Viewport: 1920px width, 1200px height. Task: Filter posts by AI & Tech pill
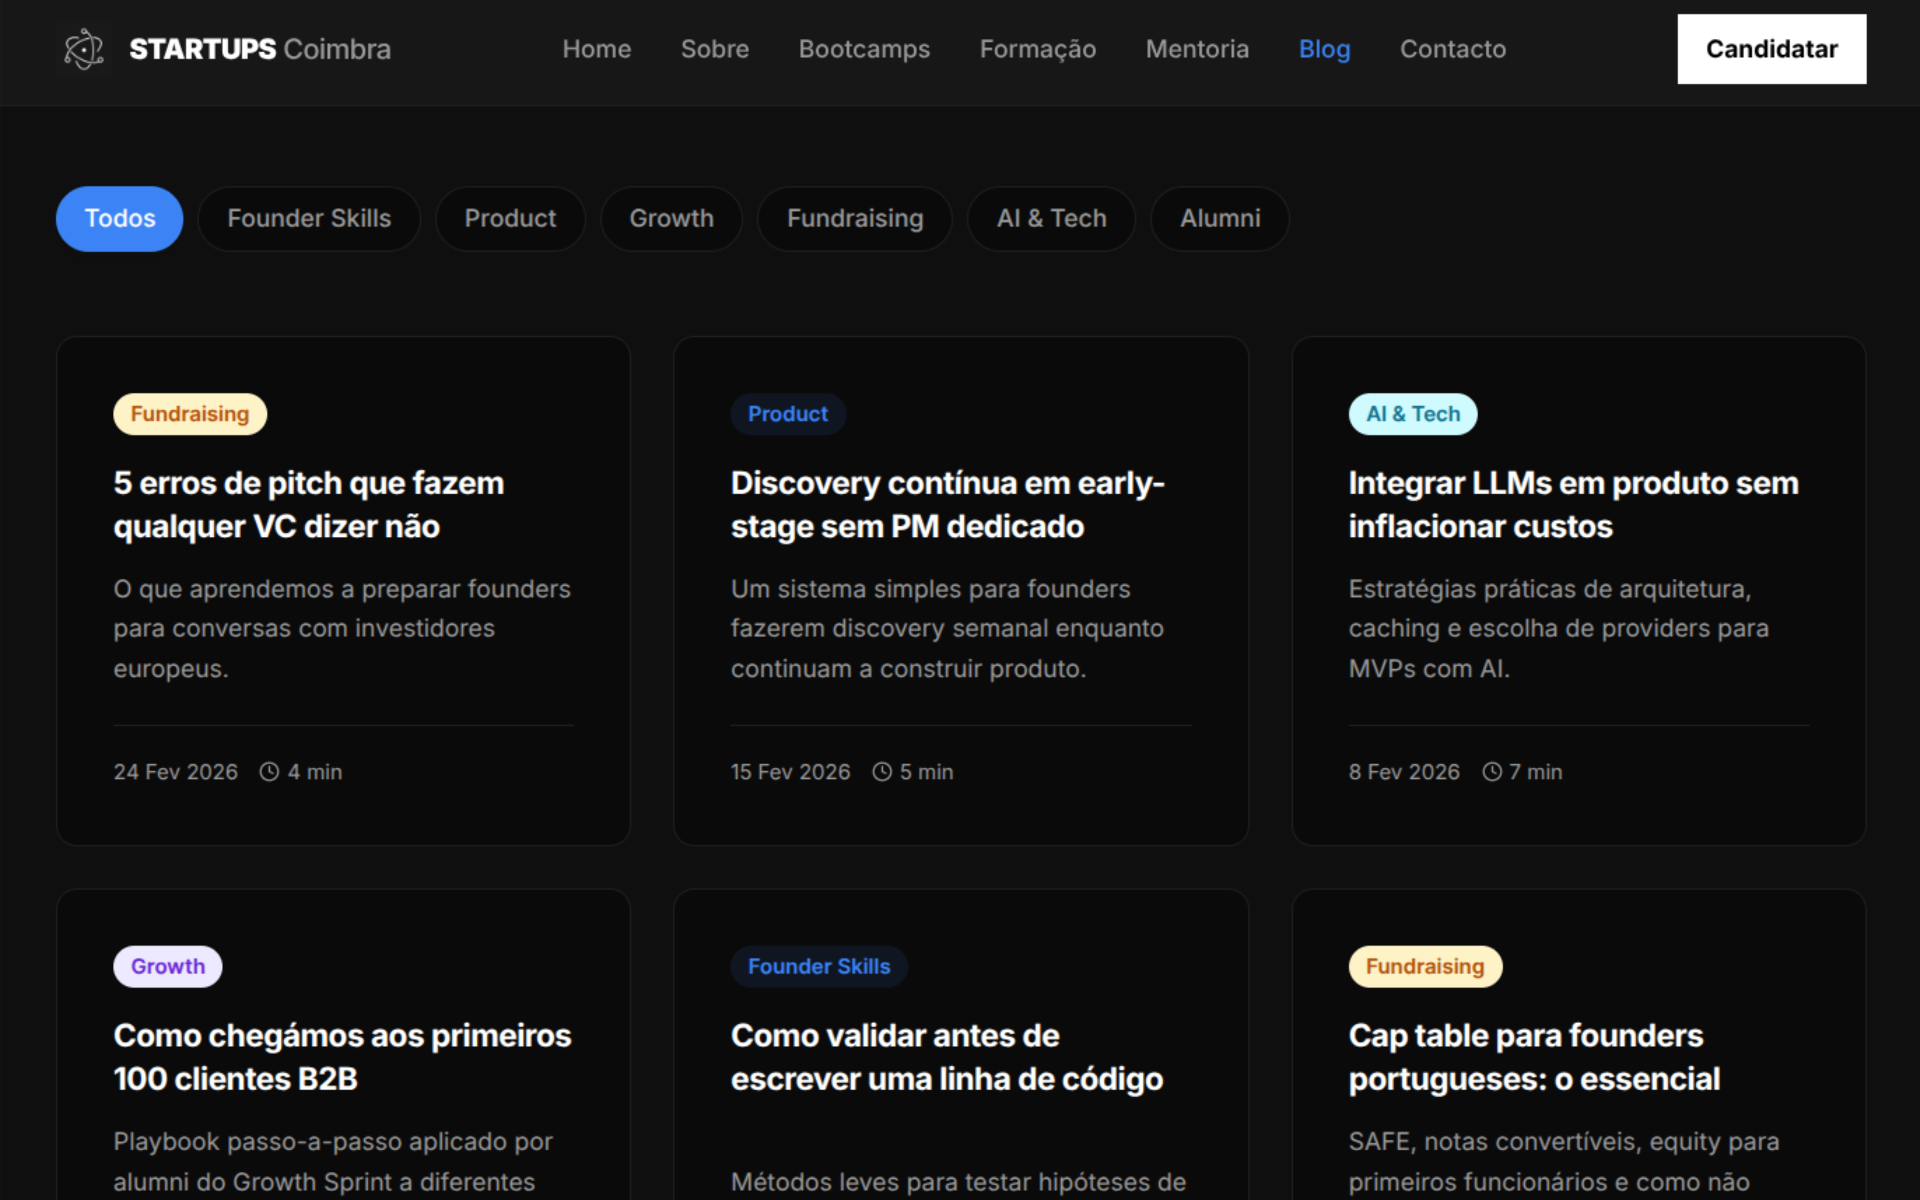click(1052, 218)
